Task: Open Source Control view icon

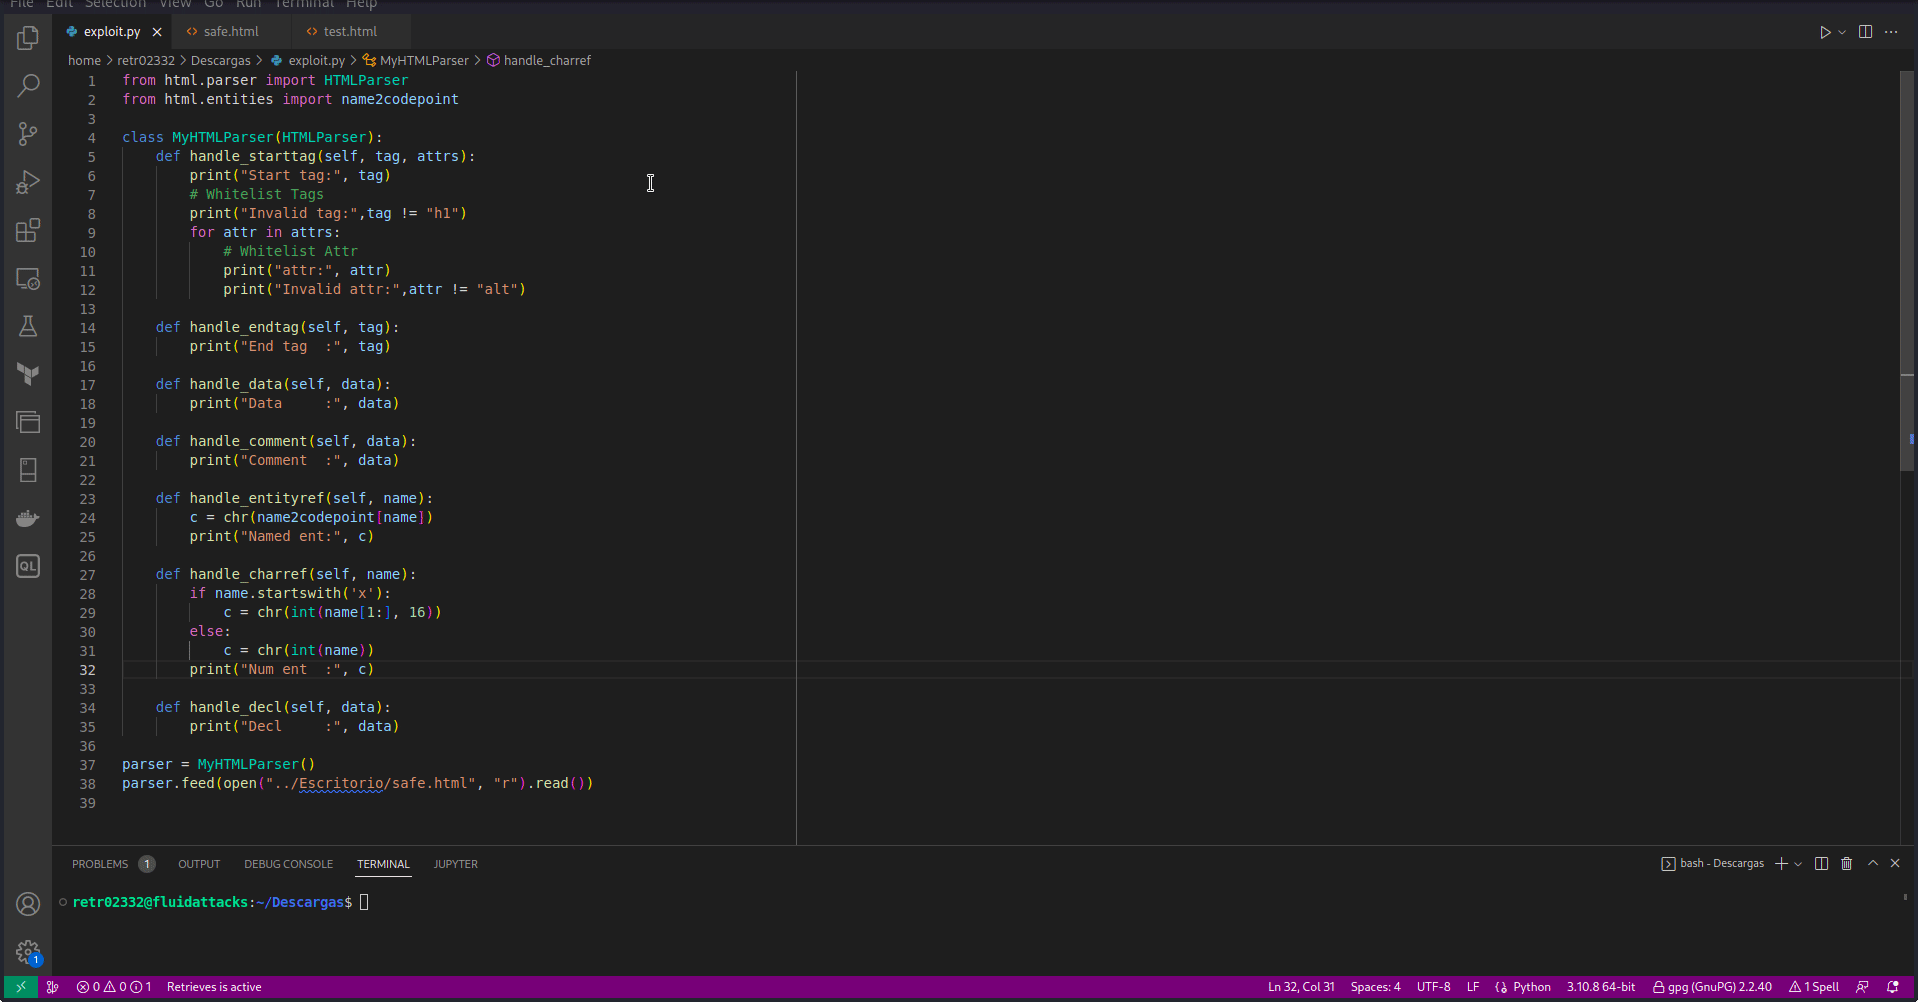Action: (28, 134)
